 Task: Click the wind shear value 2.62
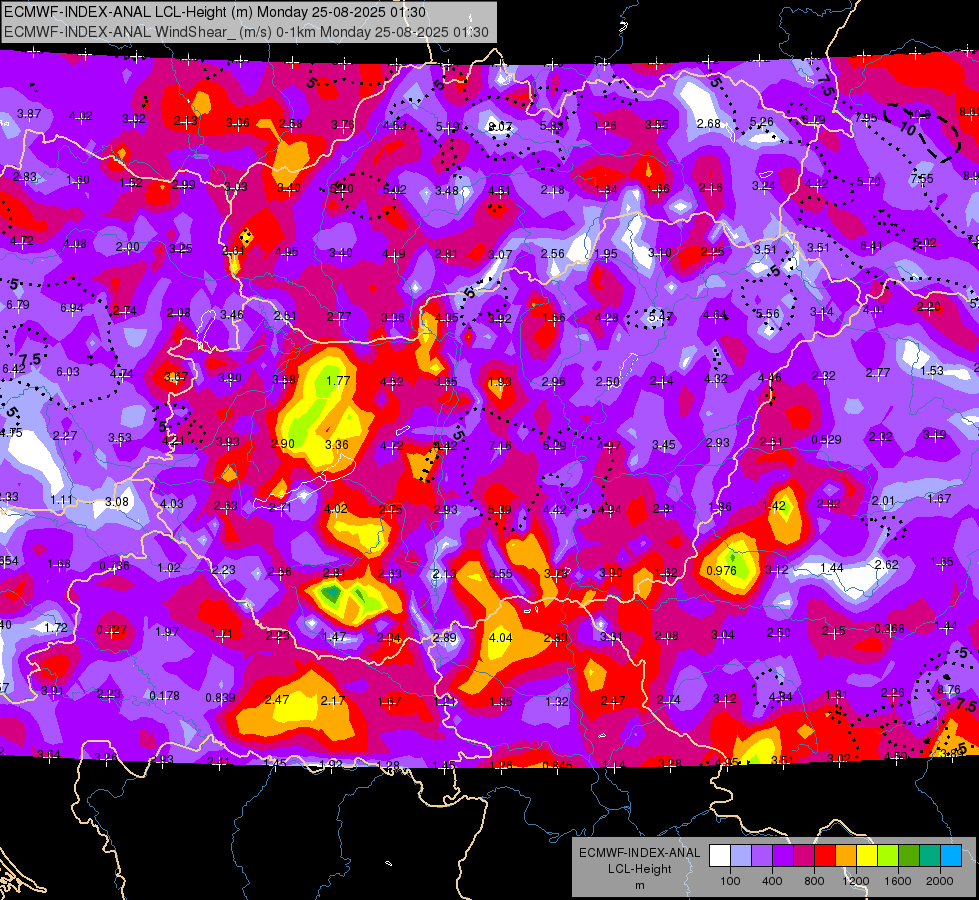[886, 565]
